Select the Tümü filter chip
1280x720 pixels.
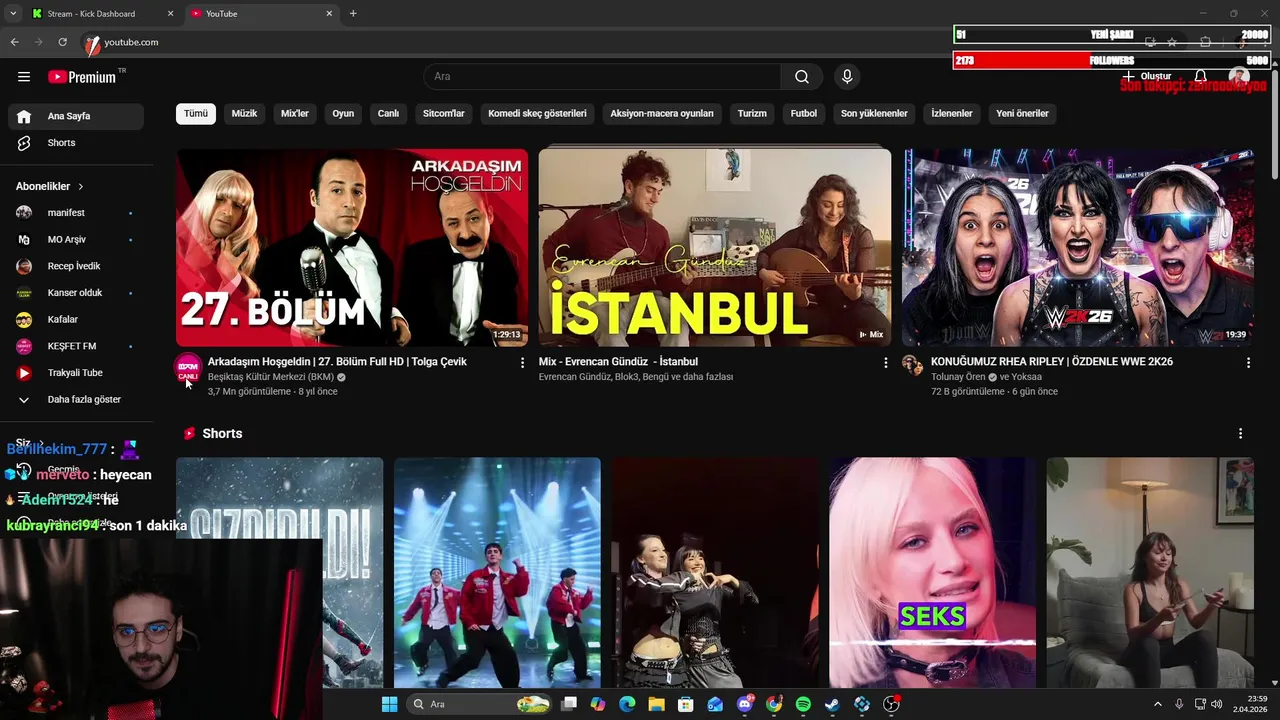point(196,114)
